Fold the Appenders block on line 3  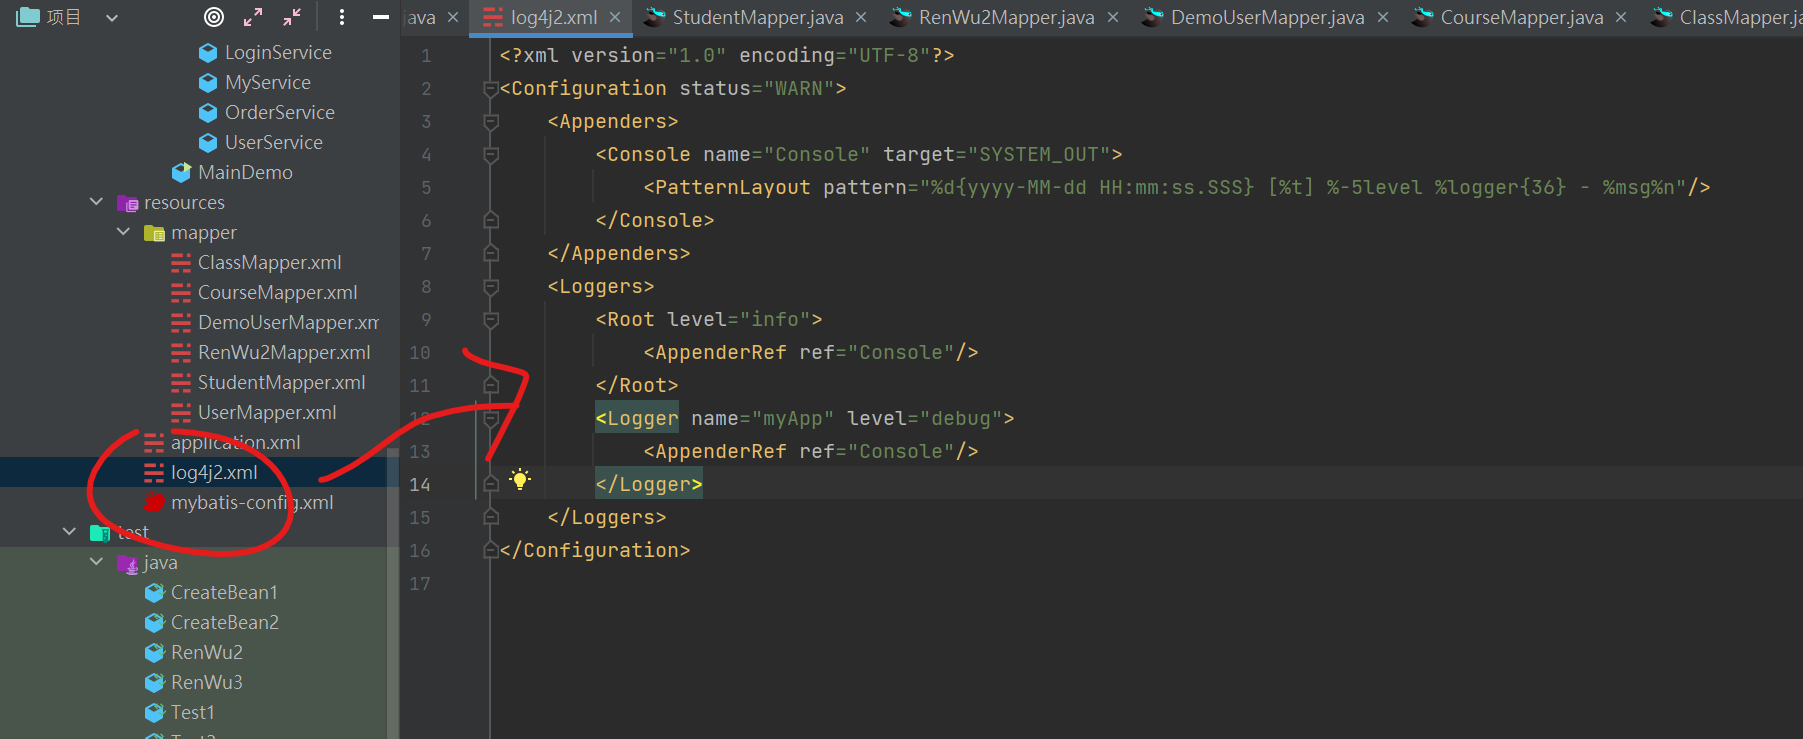[491, 122]
